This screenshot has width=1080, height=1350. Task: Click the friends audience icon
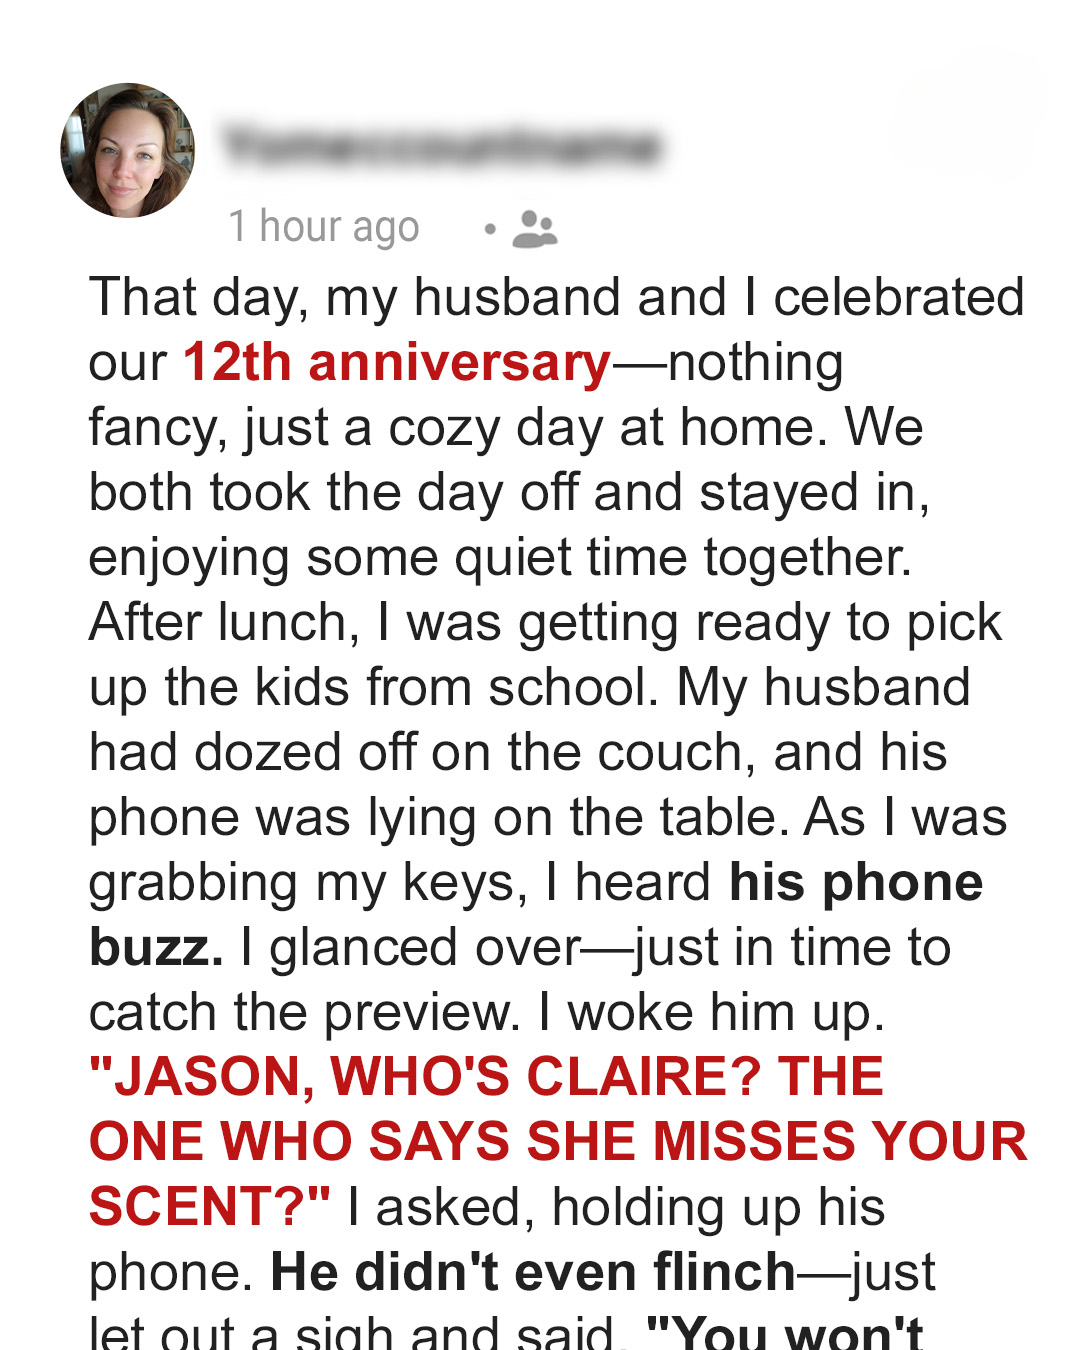click(534, 229)
